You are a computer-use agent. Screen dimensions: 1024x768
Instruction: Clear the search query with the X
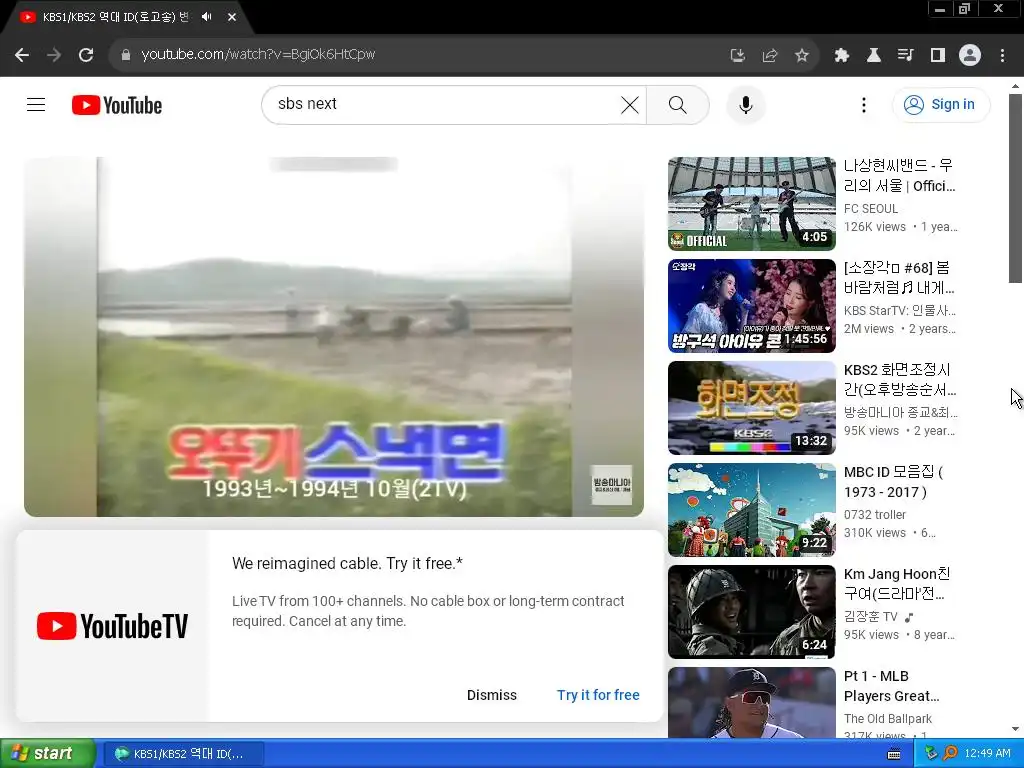[630, 104]
